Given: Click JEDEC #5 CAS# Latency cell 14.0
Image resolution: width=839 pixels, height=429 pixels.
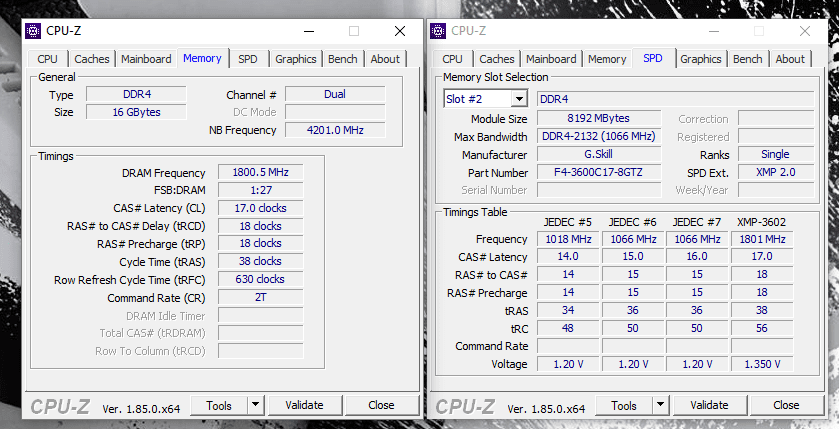Looking at the screenshot, I should pos(568,256).
